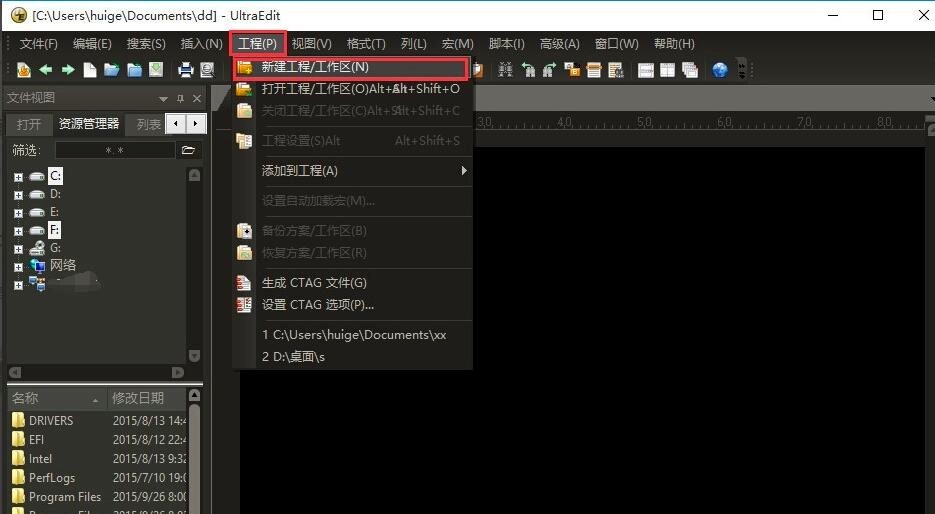The height and width of the screenshot is (514, 935).
Task: Choose 设置 CTAG 选项(P)... entry
Action: [x=352, y=305]
